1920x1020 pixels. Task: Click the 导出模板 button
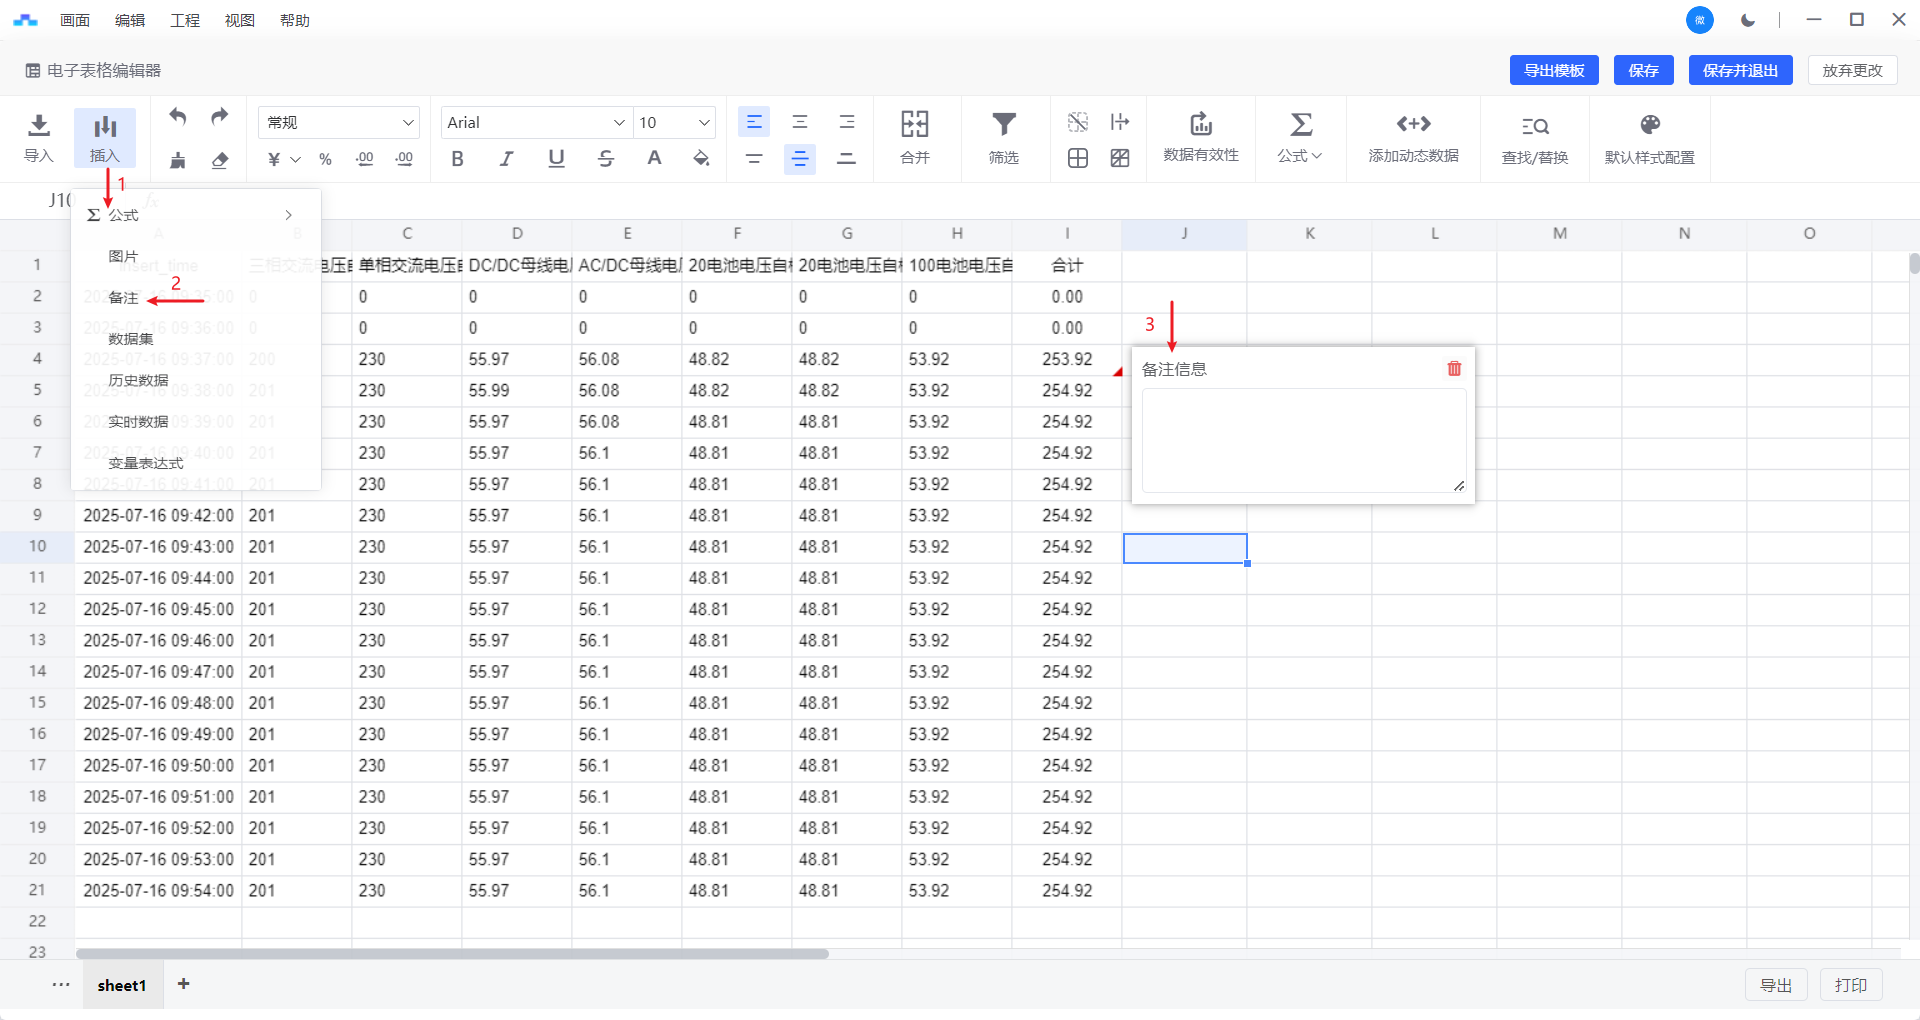(1554, 70)
